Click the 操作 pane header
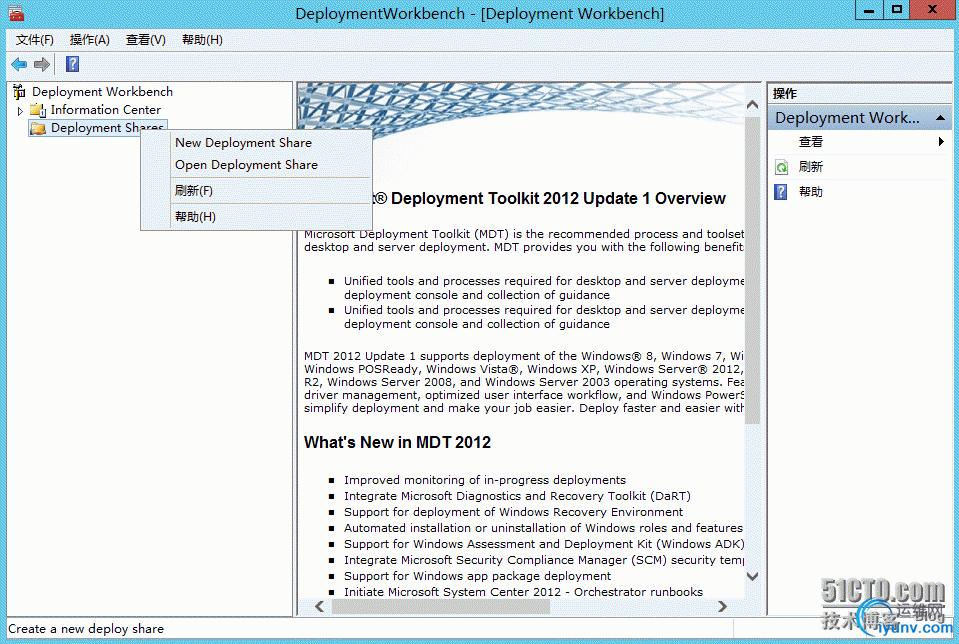959x644 pixels. [785, 94]
